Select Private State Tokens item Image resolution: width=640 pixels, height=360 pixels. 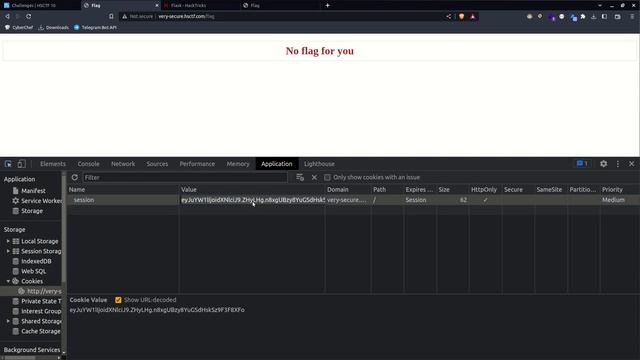pyautogui.click(x=37, y=301)
